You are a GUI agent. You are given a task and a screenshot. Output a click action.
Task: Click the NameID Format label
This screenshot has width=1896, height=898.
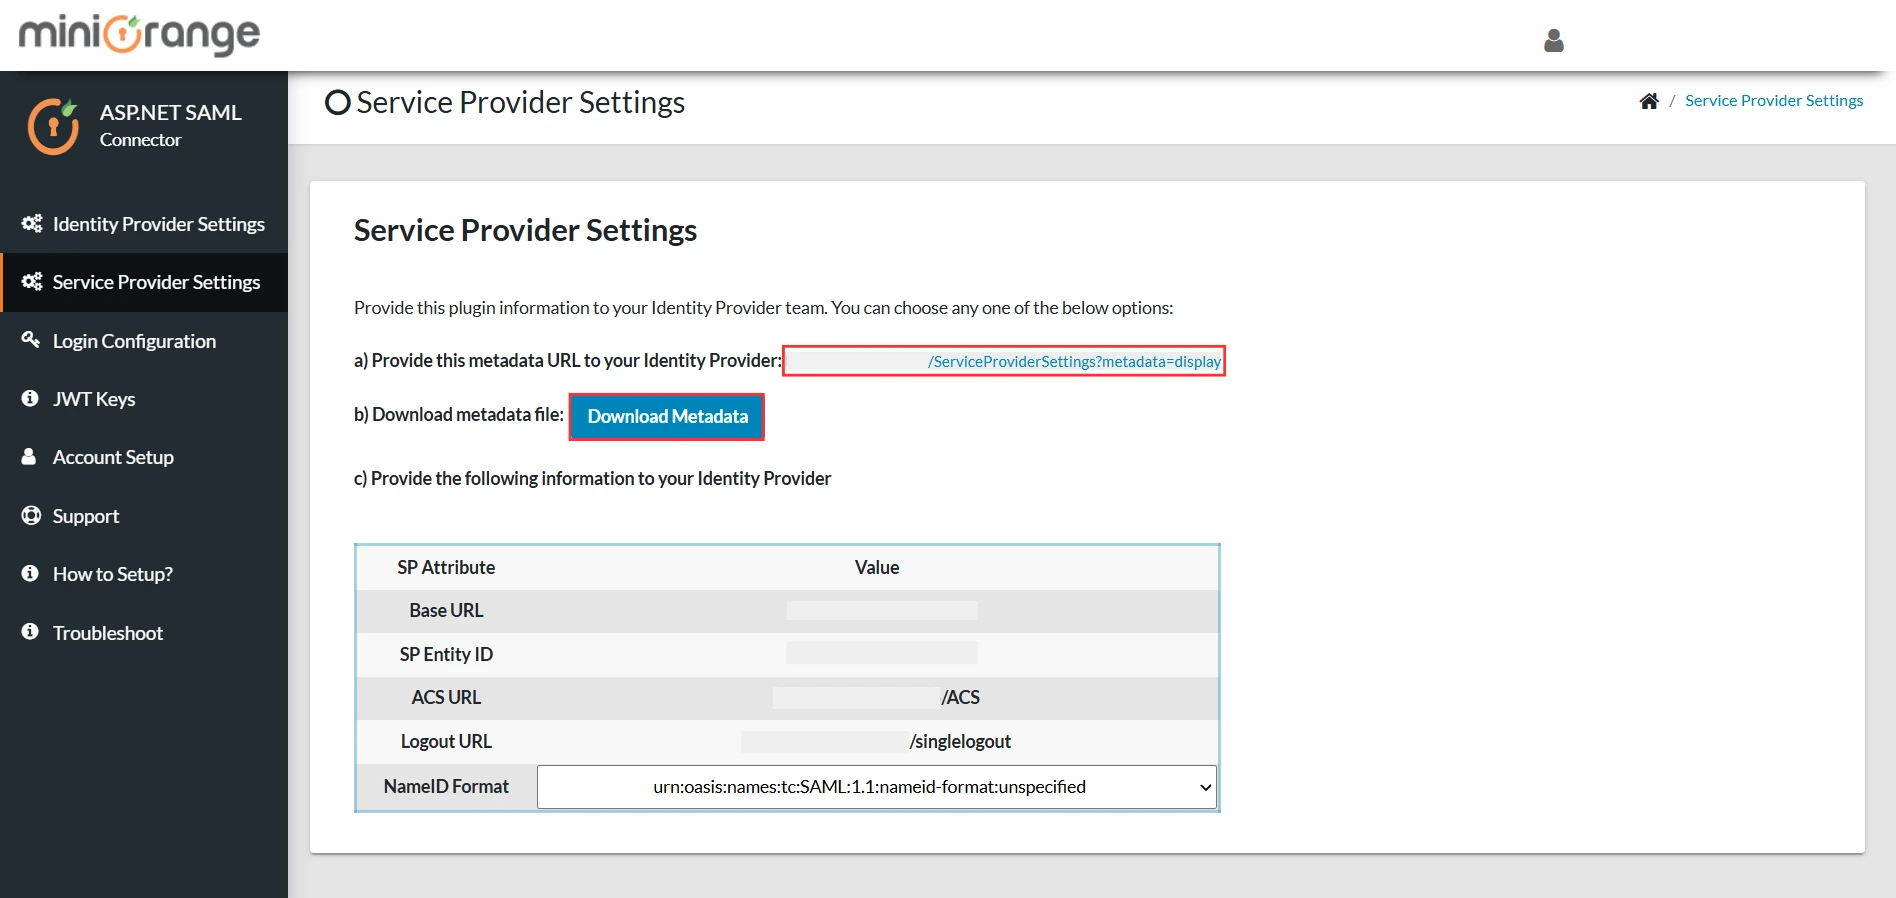pos(446,786)
